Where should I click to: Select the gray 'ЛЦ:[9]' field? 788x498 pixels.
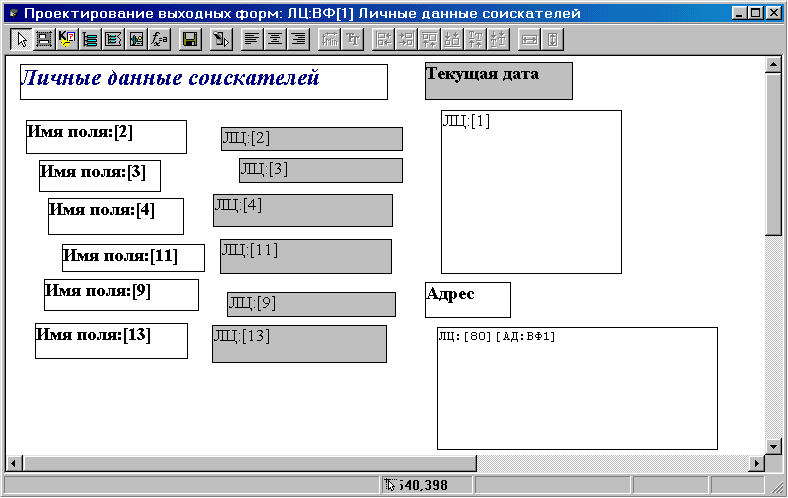coord(311,305)
